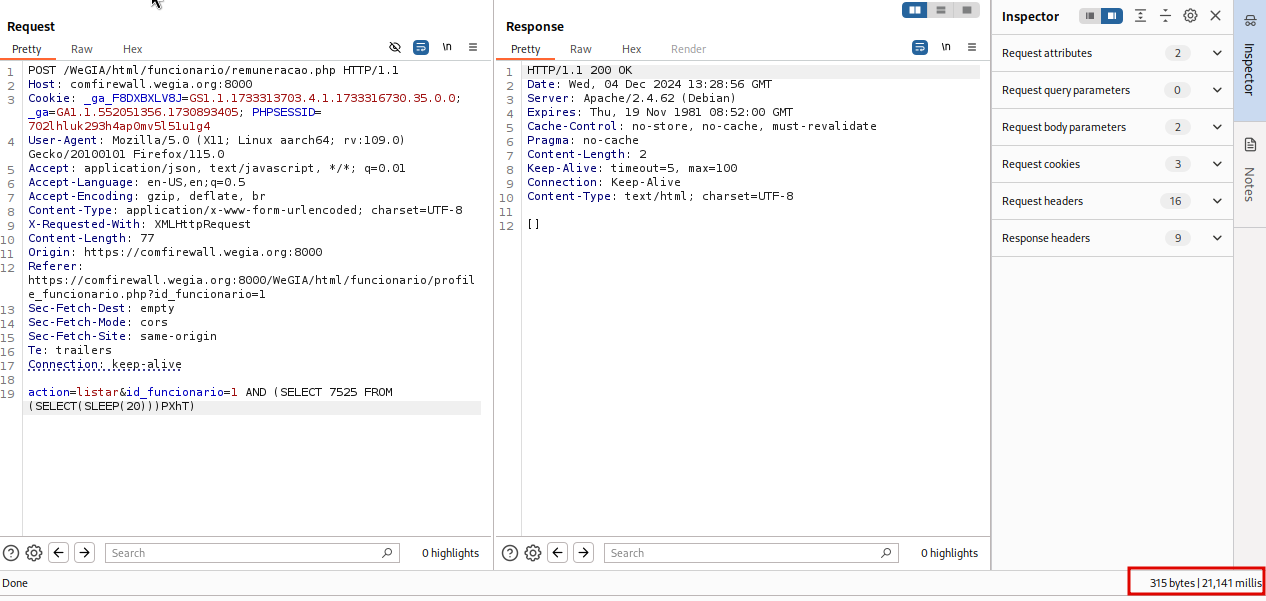The image size is (1266, 601).
Task: Open Request search help icon
Action: coord(11,553)
